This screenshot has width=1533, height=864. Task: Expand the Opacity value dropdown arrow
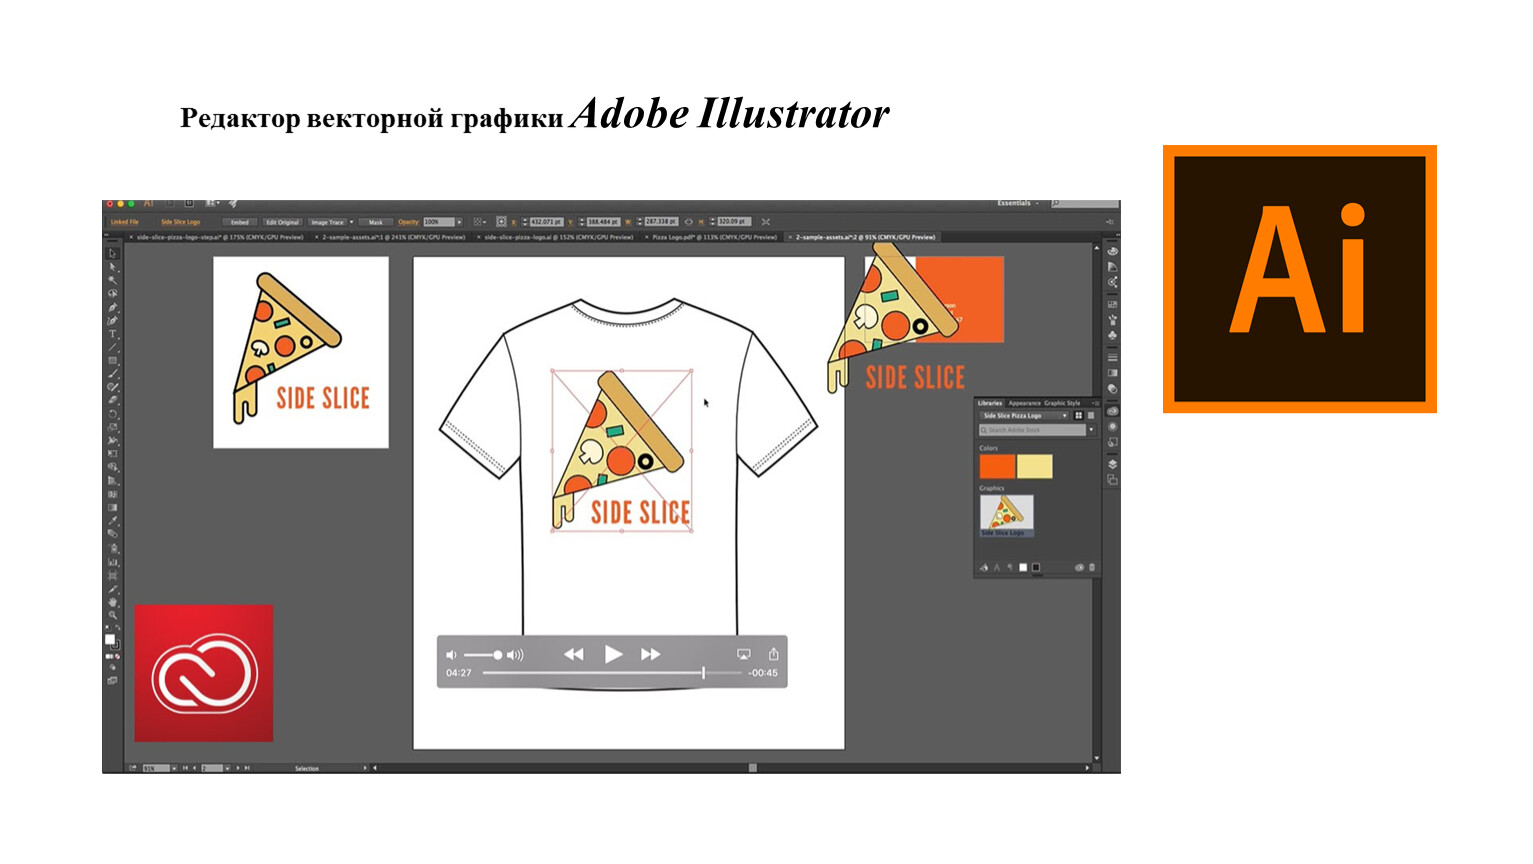coord(460,222)
